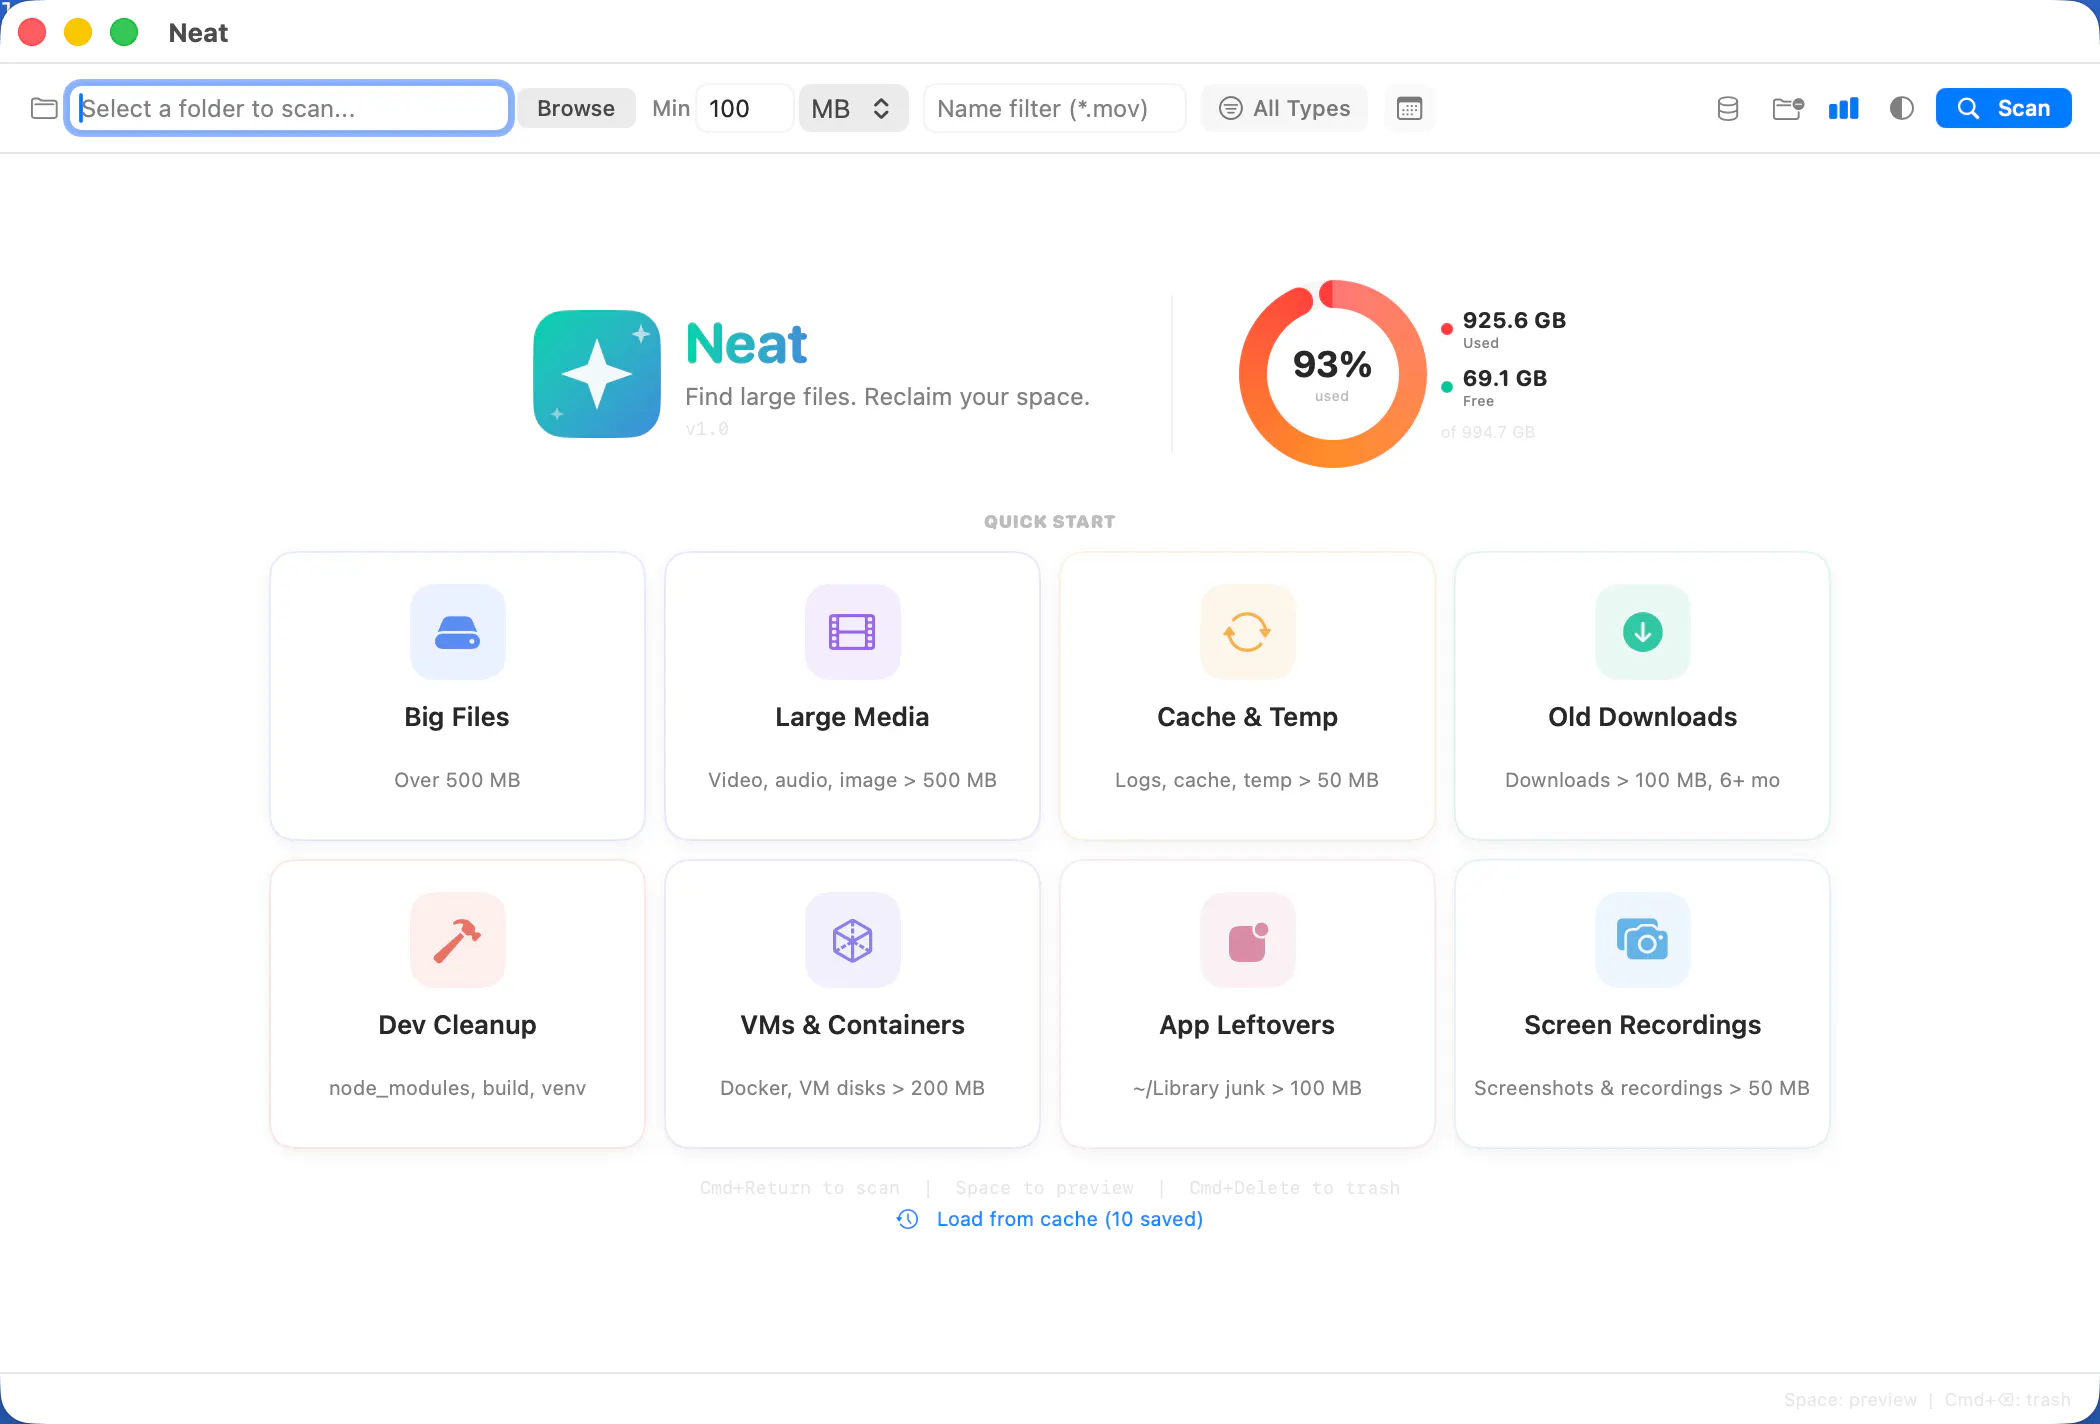Click the App Leftovers badge icon
2100x1424 pixels.
[x=1247, y=940]
